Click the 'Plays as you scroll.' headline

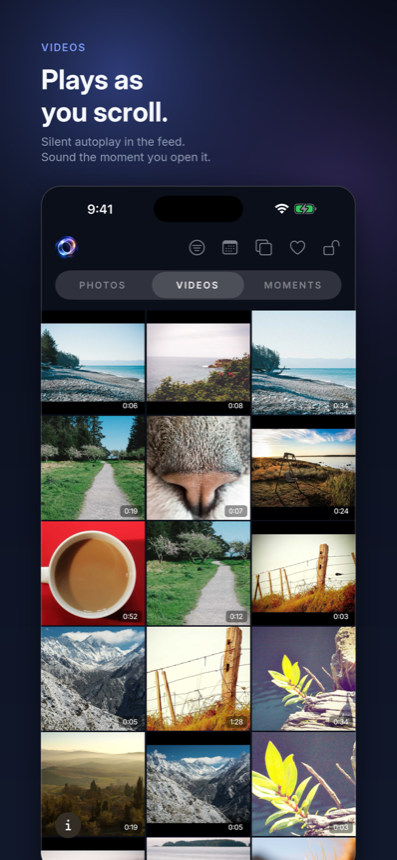(104, 97)
